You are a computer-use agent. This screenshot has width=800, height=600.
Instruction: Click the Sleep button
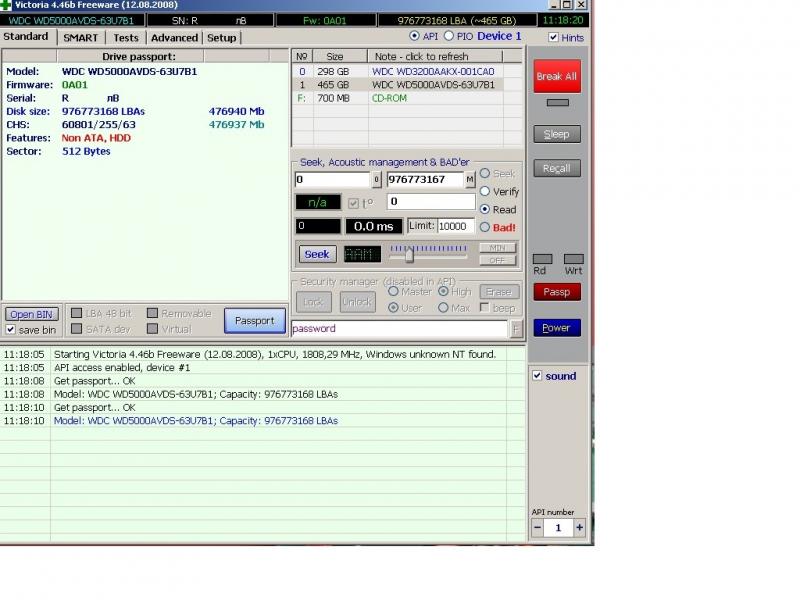pos(557,134)
